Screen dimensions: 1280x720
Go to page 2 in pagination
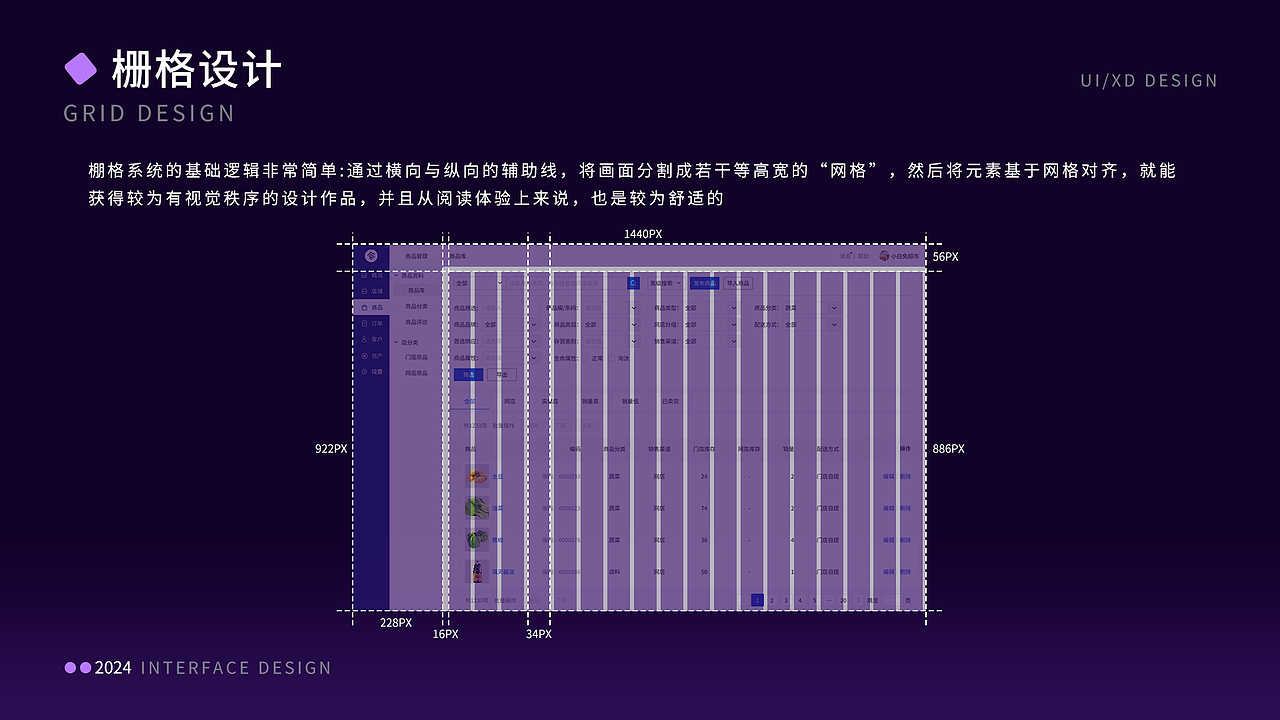point(771,600)
